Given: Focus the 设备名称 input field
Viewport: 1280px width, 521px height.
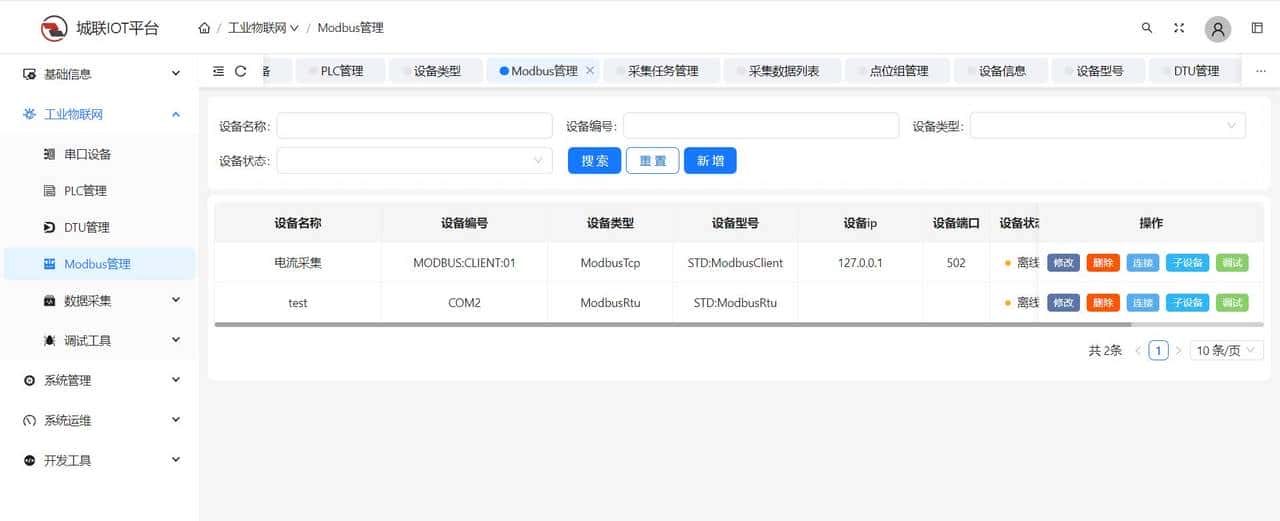Looking at the screenshot, I should pyautogui.click(x=414, y=125).
